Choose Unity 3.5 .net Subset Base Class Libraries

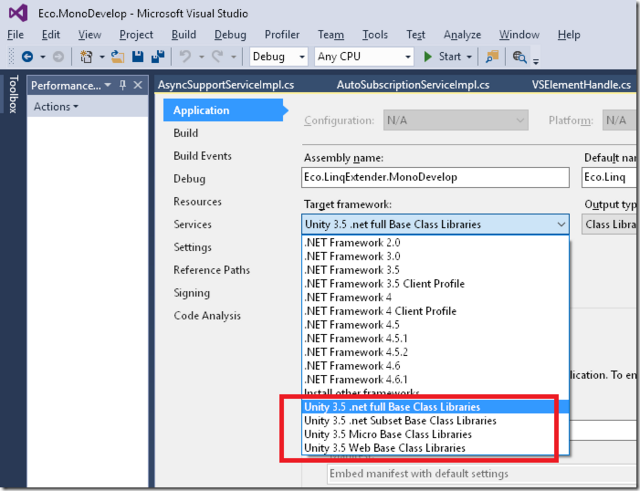click(x=435, y=421)
